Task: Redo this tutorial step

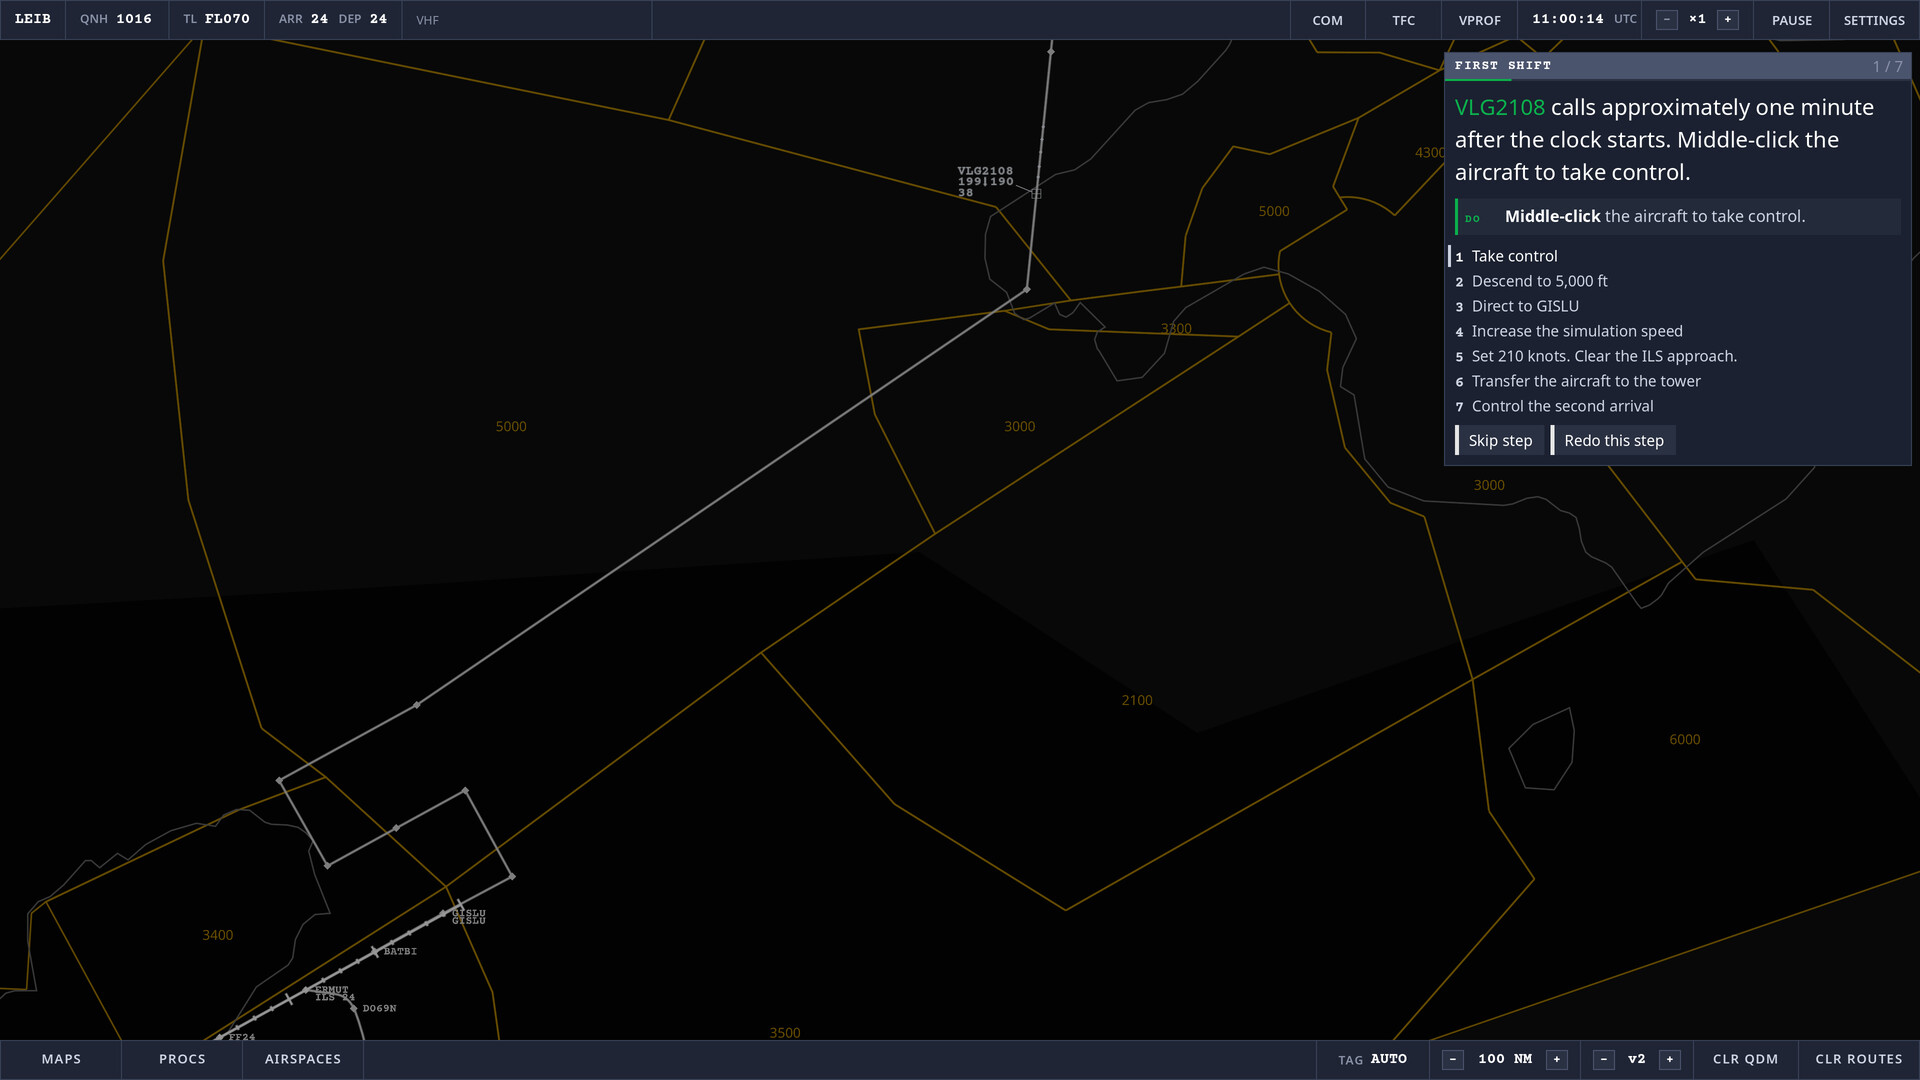Action: pyautogui.click(x=1613, y=440)
